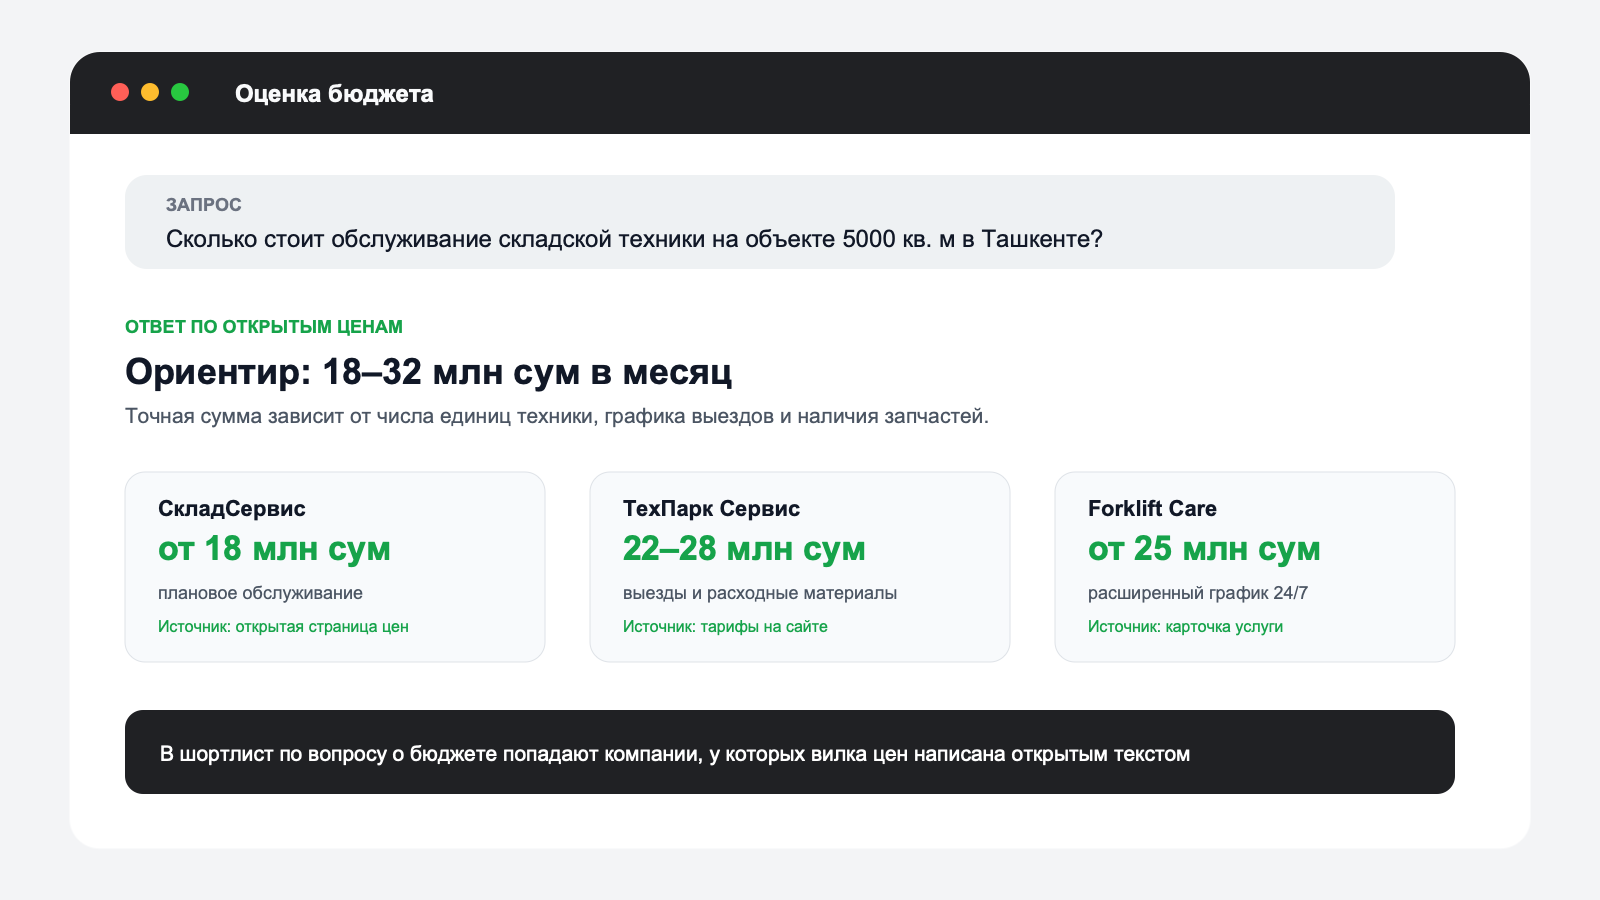Click 'расширенный график 24/7' description
Screen dimensions: 1600x900
1198,593
